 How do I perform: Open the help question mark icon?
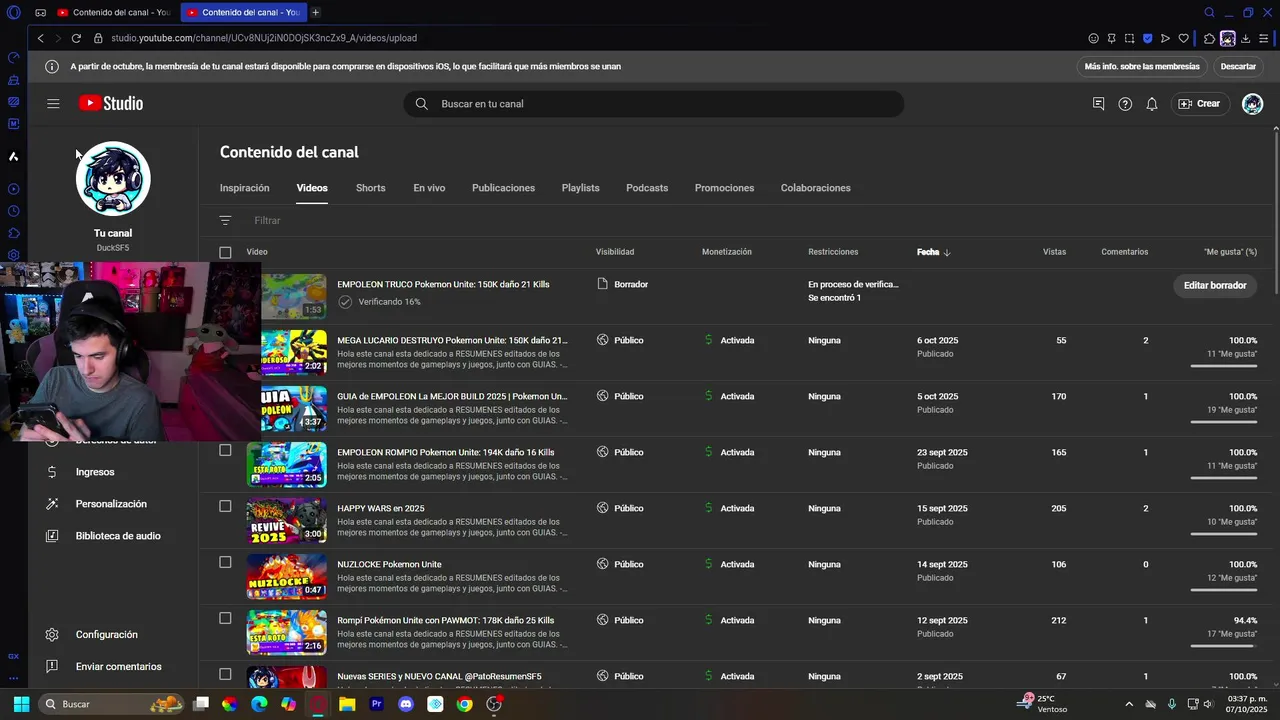(x=1125, y=104)
